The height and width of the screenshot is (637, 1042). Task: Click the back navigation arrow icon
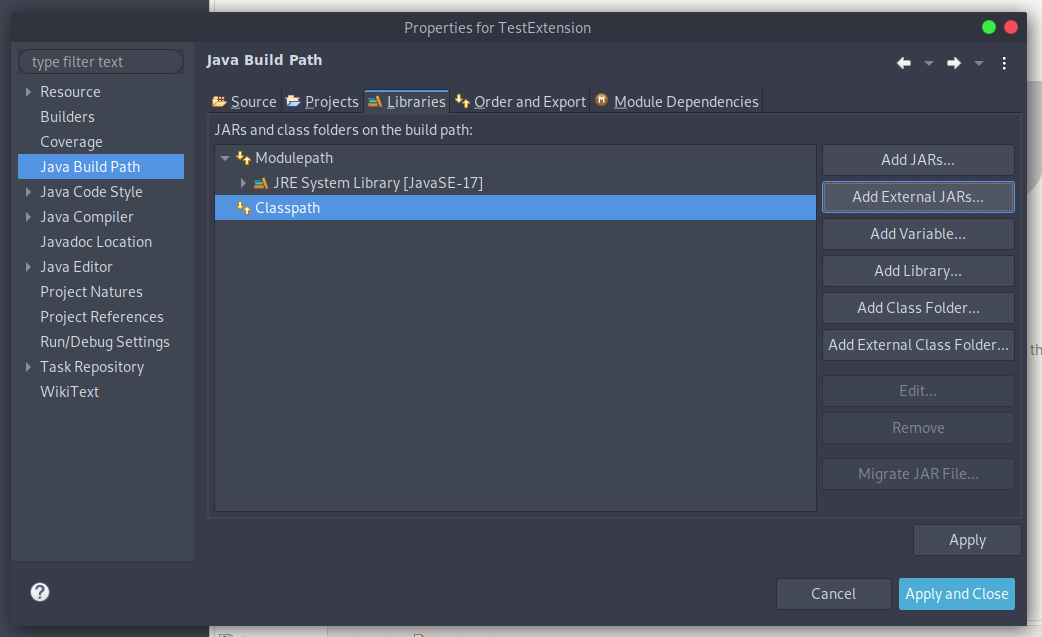coord(904,63)
